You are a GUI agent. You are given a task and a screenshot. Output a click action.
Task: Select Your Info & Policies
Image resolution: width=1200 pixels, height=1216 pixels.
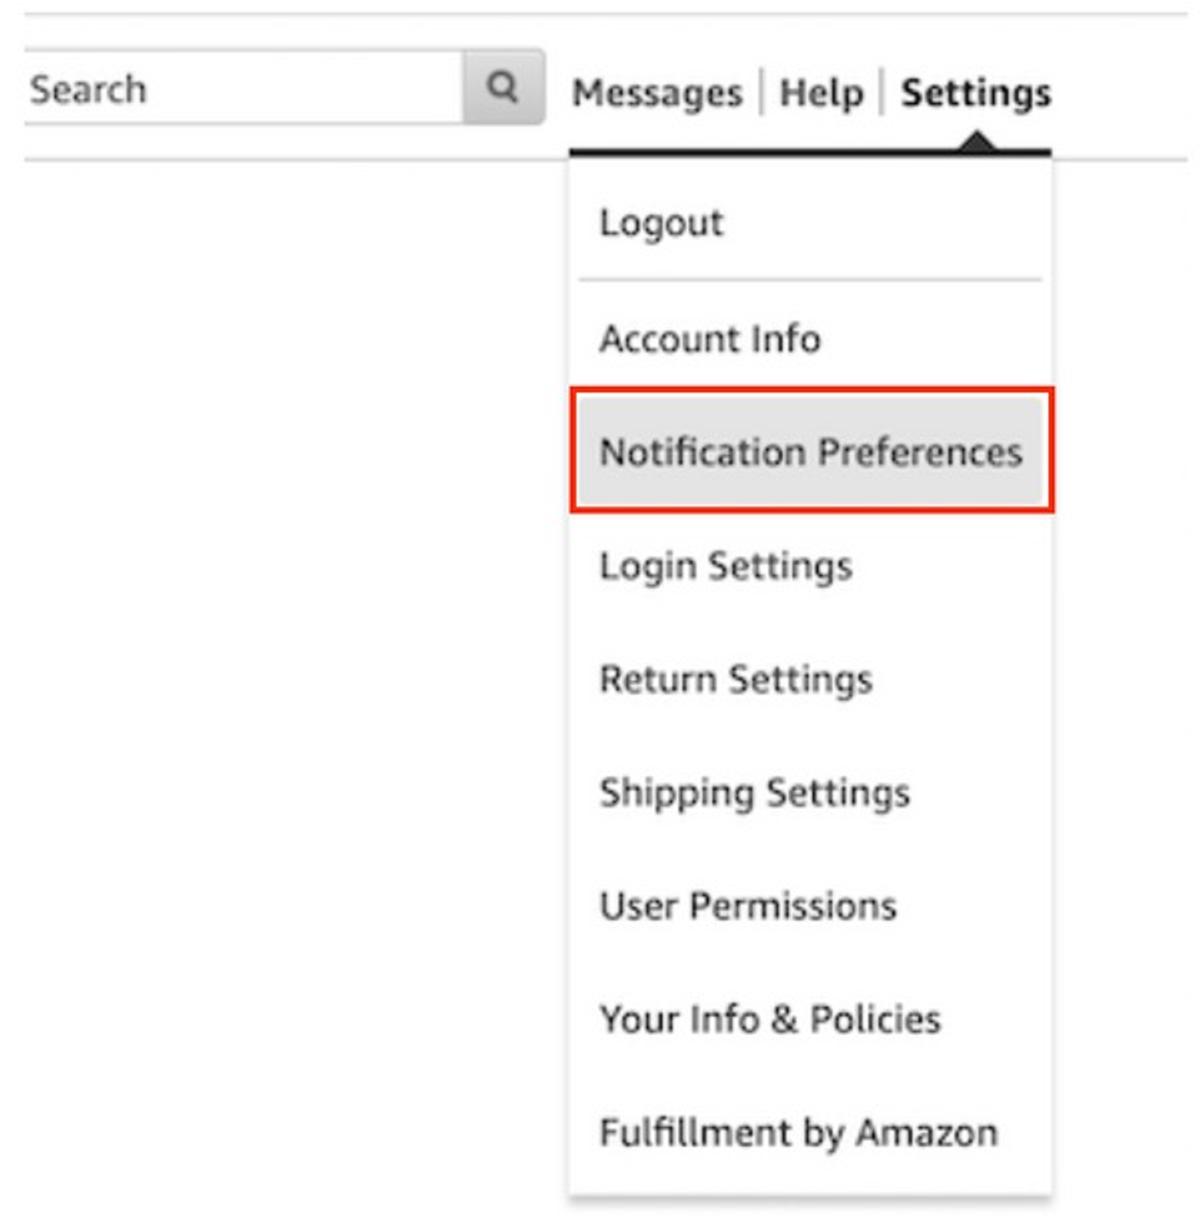click(768, 1019)
